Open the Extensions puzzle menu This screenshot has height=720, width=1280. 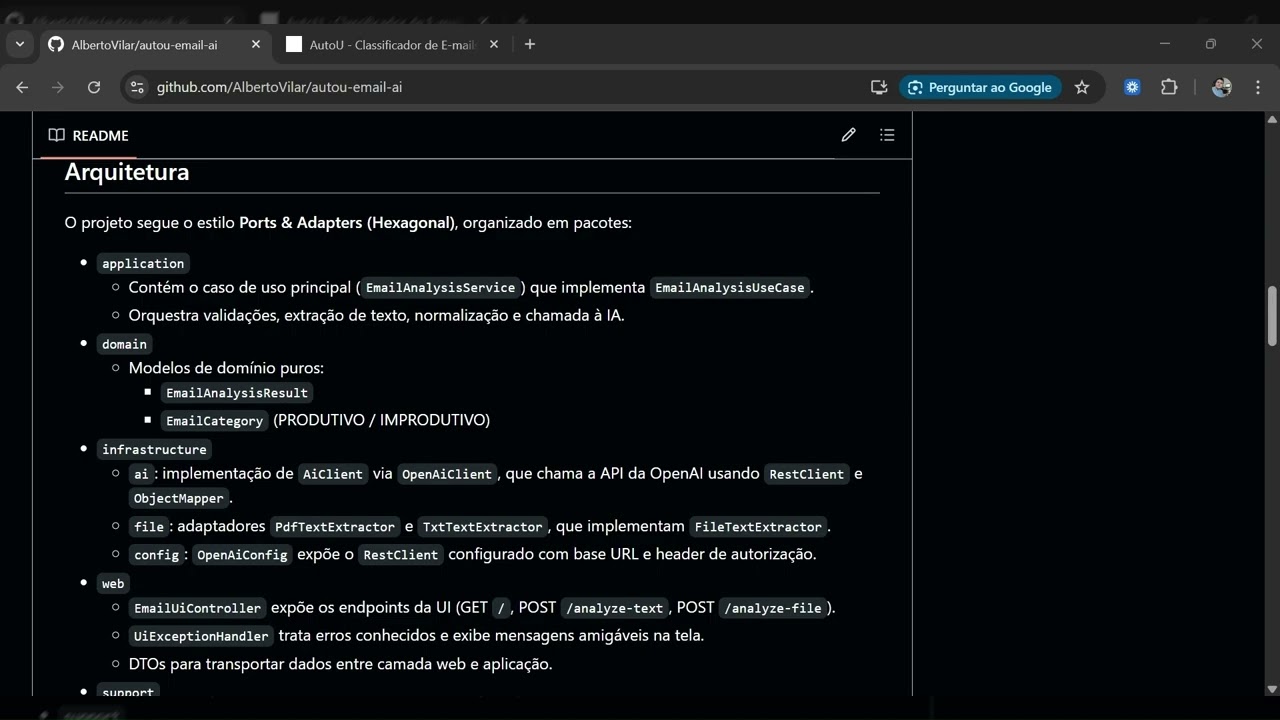pos(1169,87)
